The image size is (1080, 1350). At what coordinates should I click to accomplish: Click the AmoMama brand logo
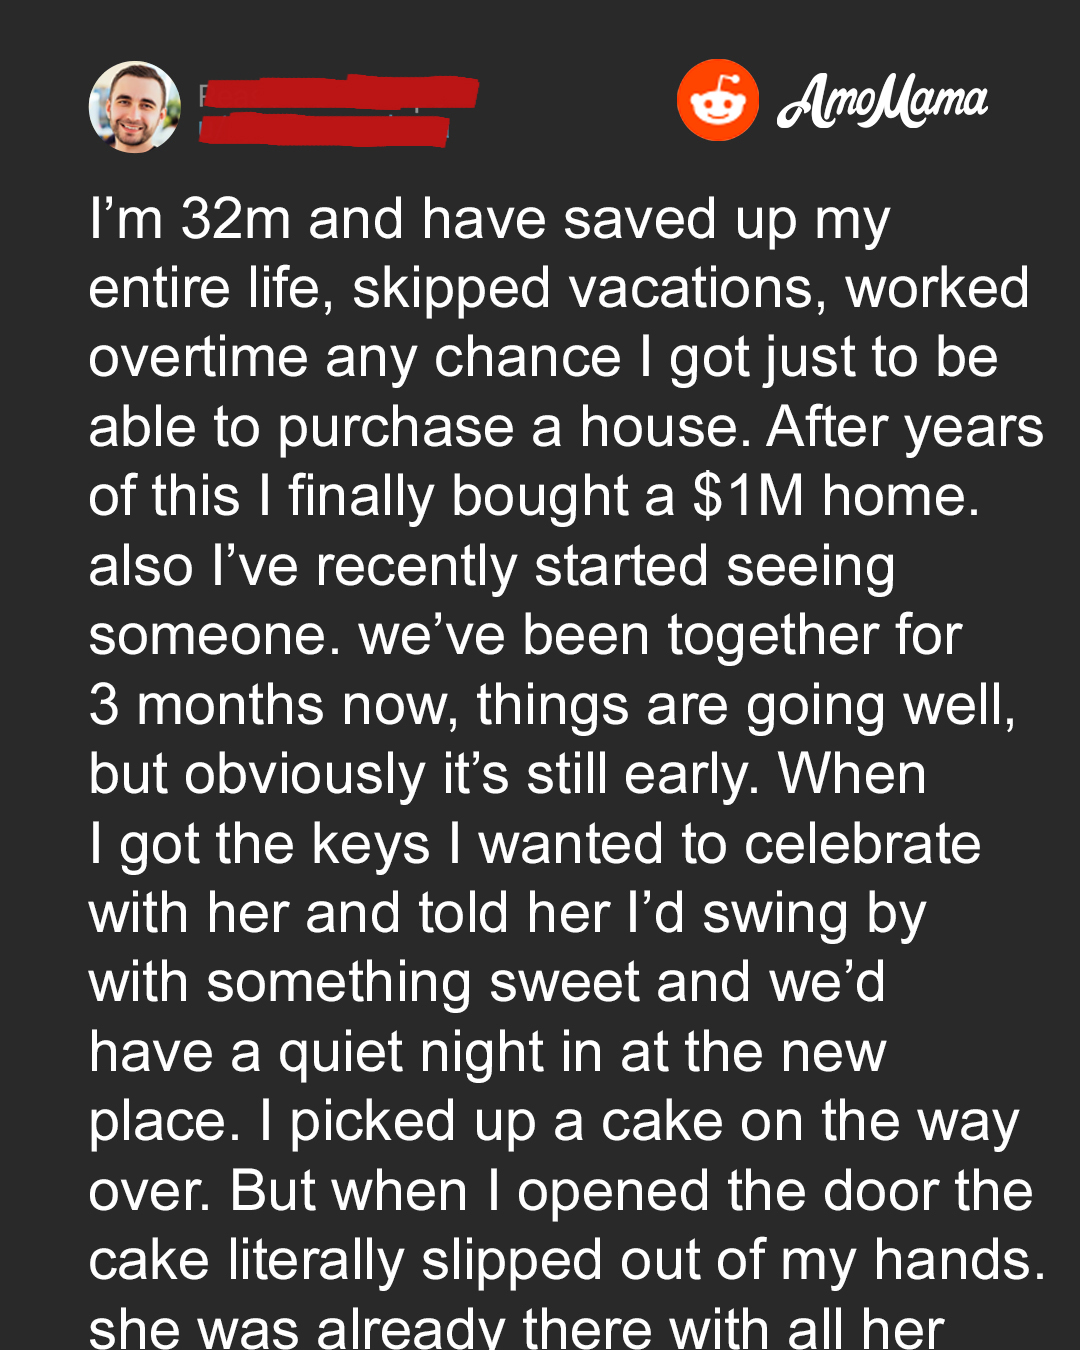pos(882,101)
